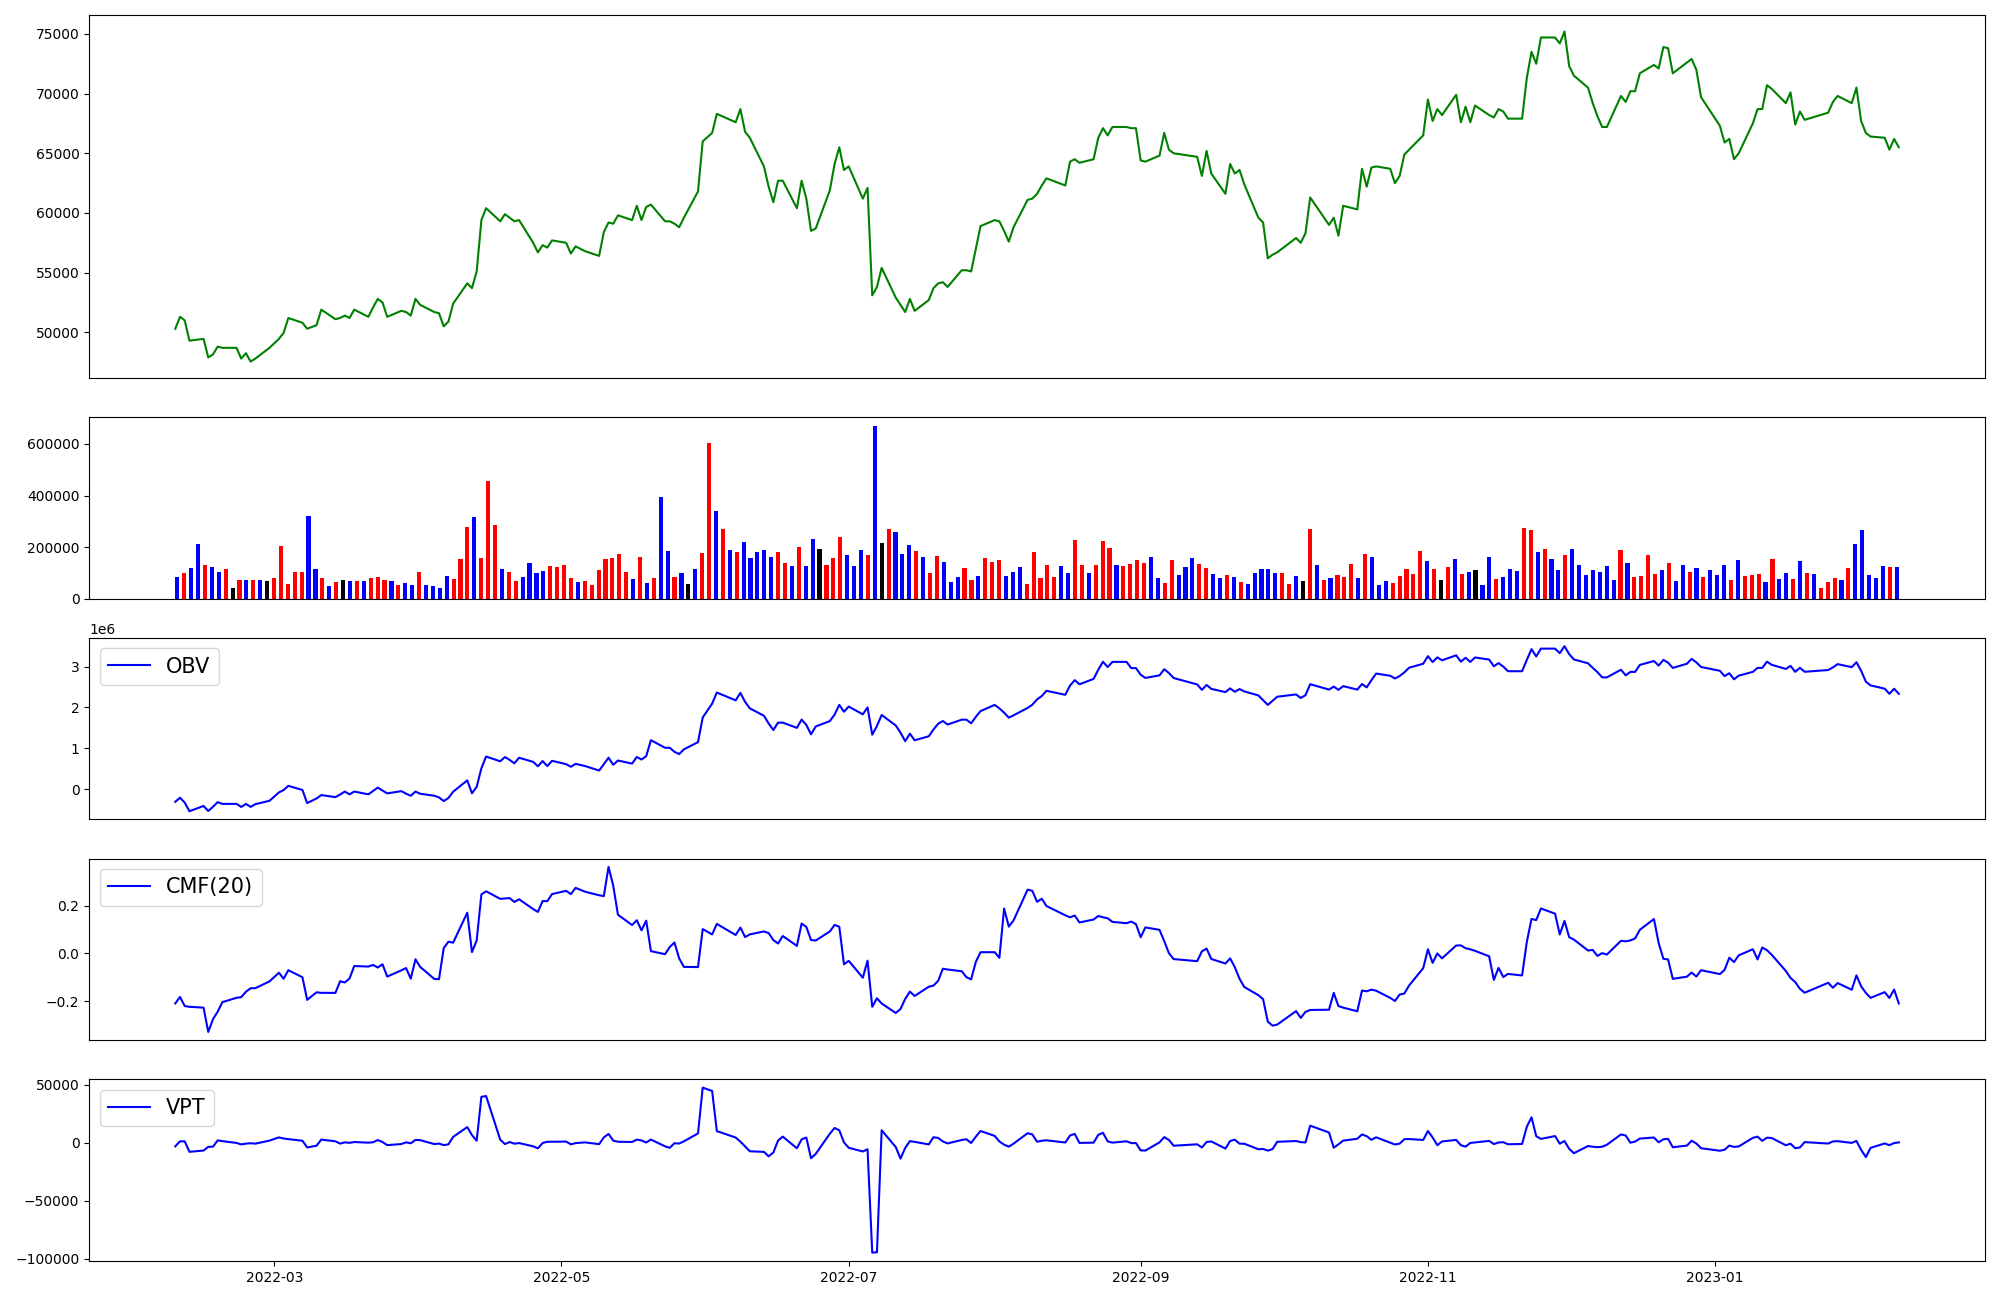Click the CMF(20) legend label
2000x1300 pixels.
[x=208, y=887]
